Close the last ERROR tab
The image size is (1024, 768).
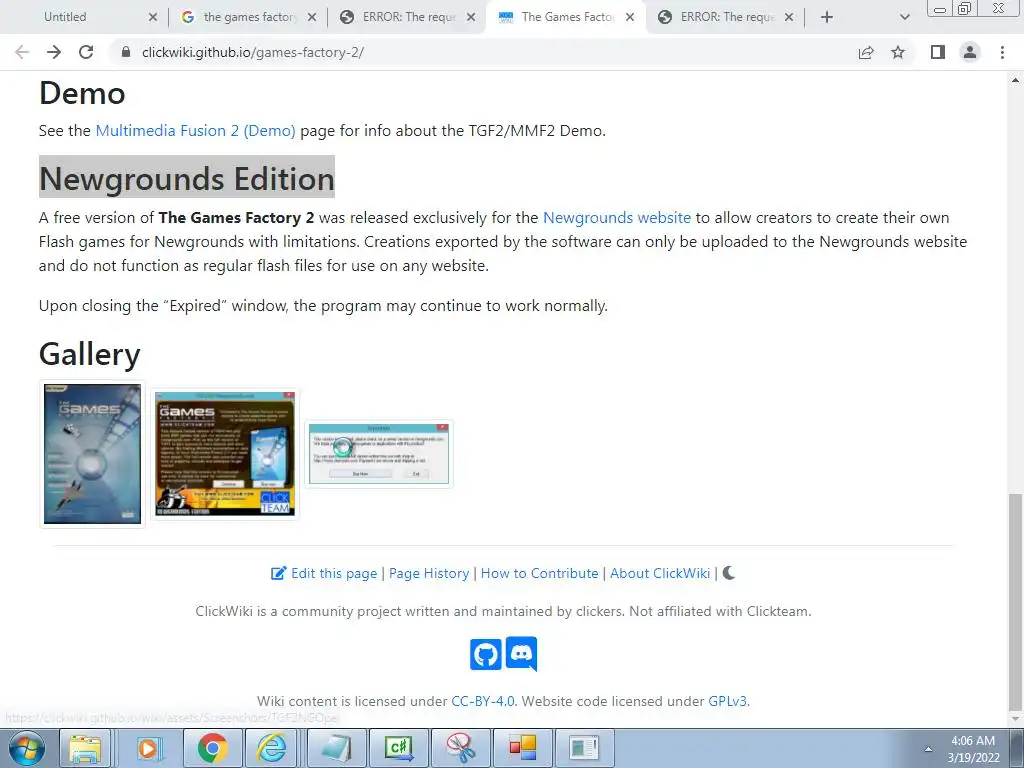tap(789, 17)
